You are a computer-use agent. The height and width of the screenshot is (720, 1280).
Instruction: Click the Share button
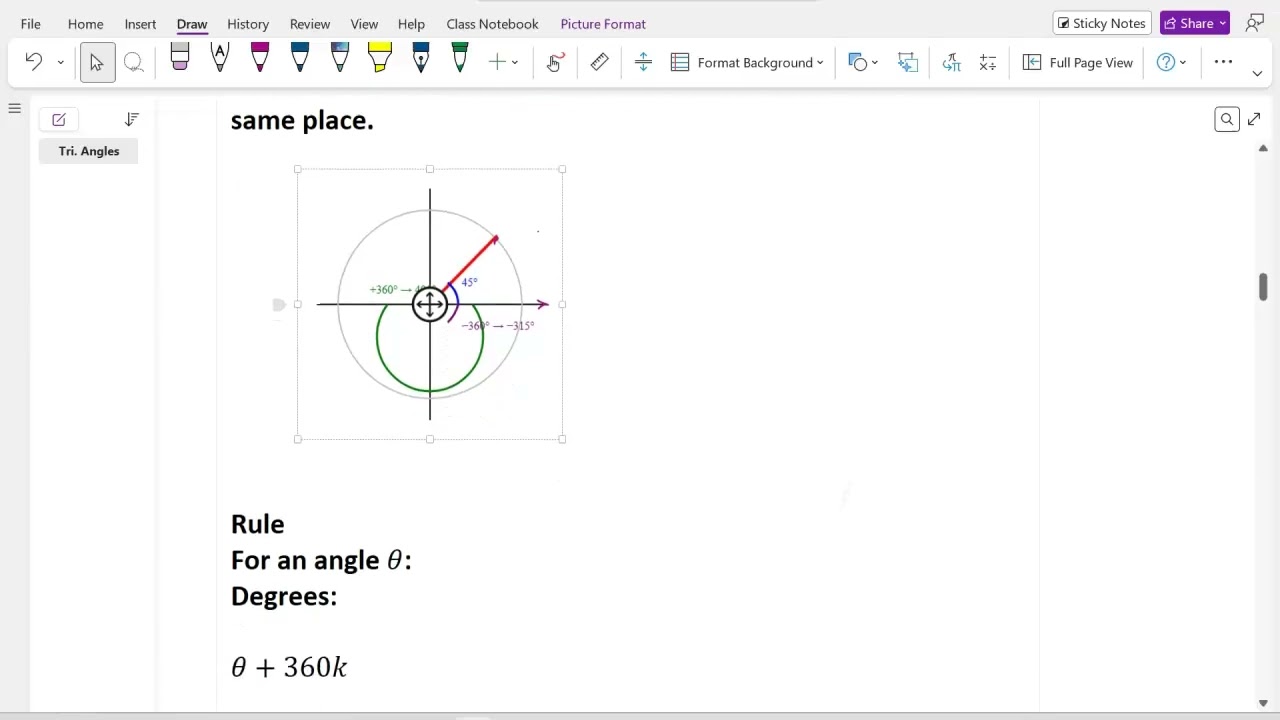[1195, 23]
